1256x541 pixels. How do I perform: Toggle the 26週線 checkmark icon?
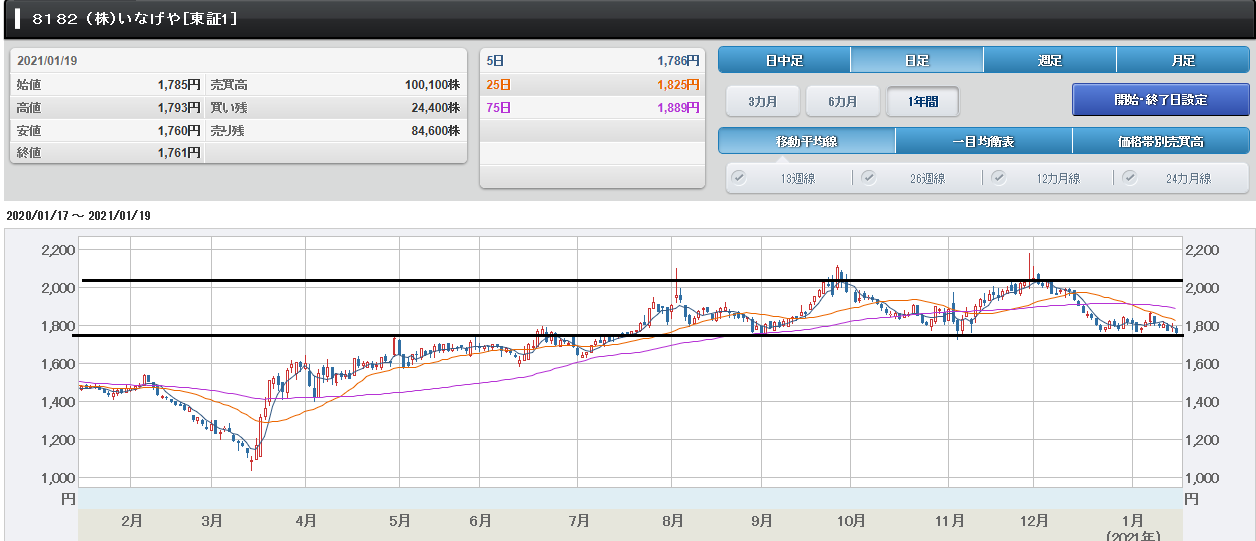point(868,178)
